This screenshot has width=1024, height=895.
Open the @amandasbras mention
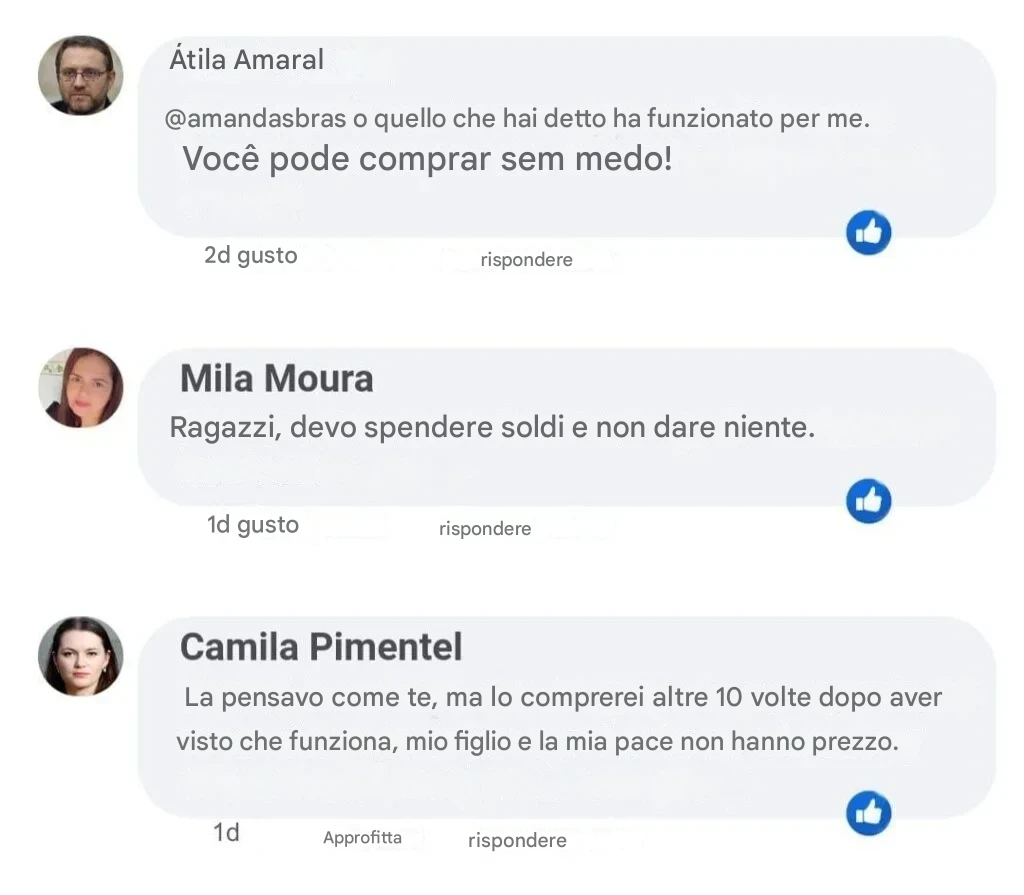click(x=254, y=119)
